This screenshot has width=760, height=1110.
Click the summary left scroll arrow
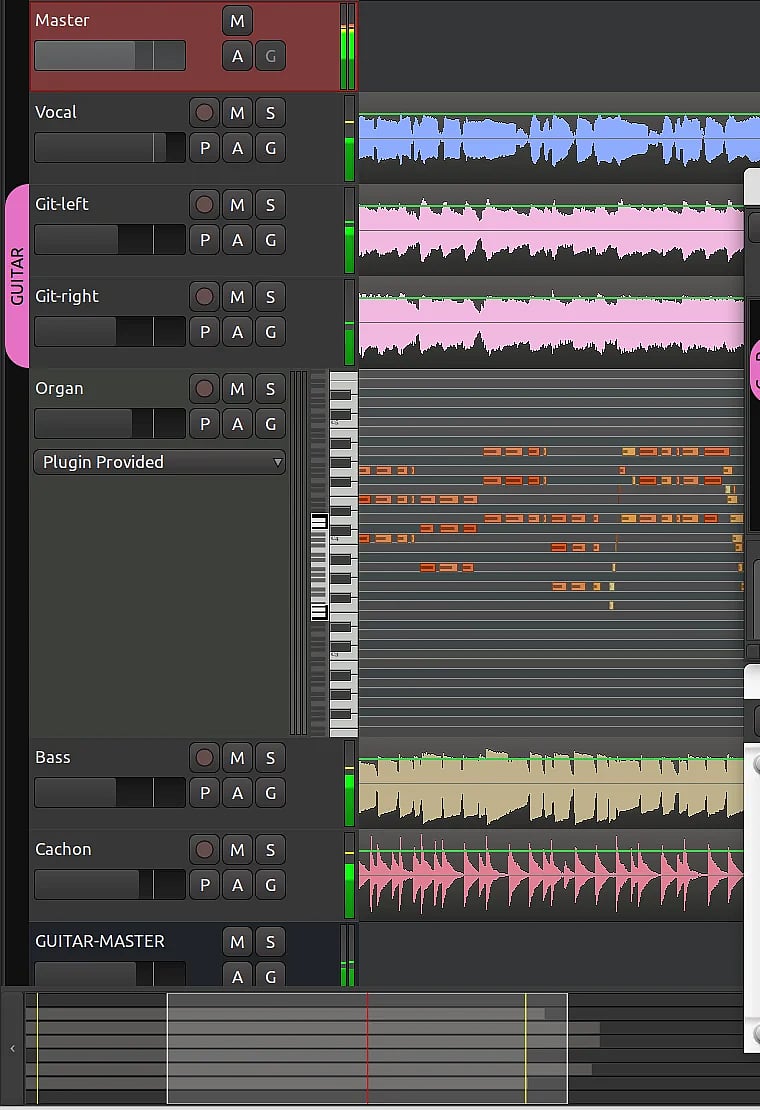(13, 1048)
